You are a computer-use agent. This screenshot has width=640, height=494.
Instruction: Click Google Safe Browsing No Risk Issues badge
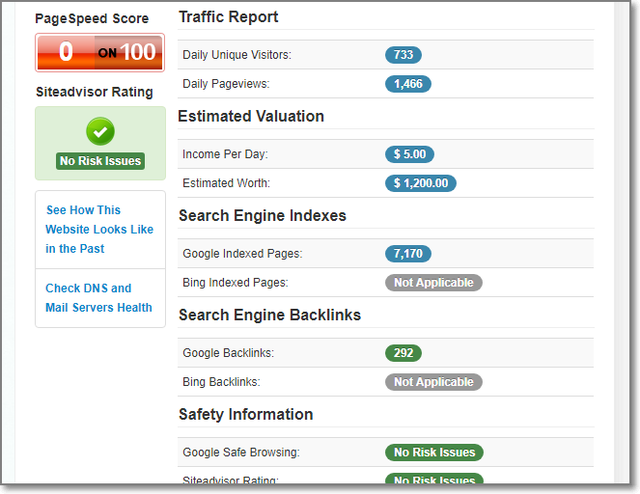tap(433, 452)
